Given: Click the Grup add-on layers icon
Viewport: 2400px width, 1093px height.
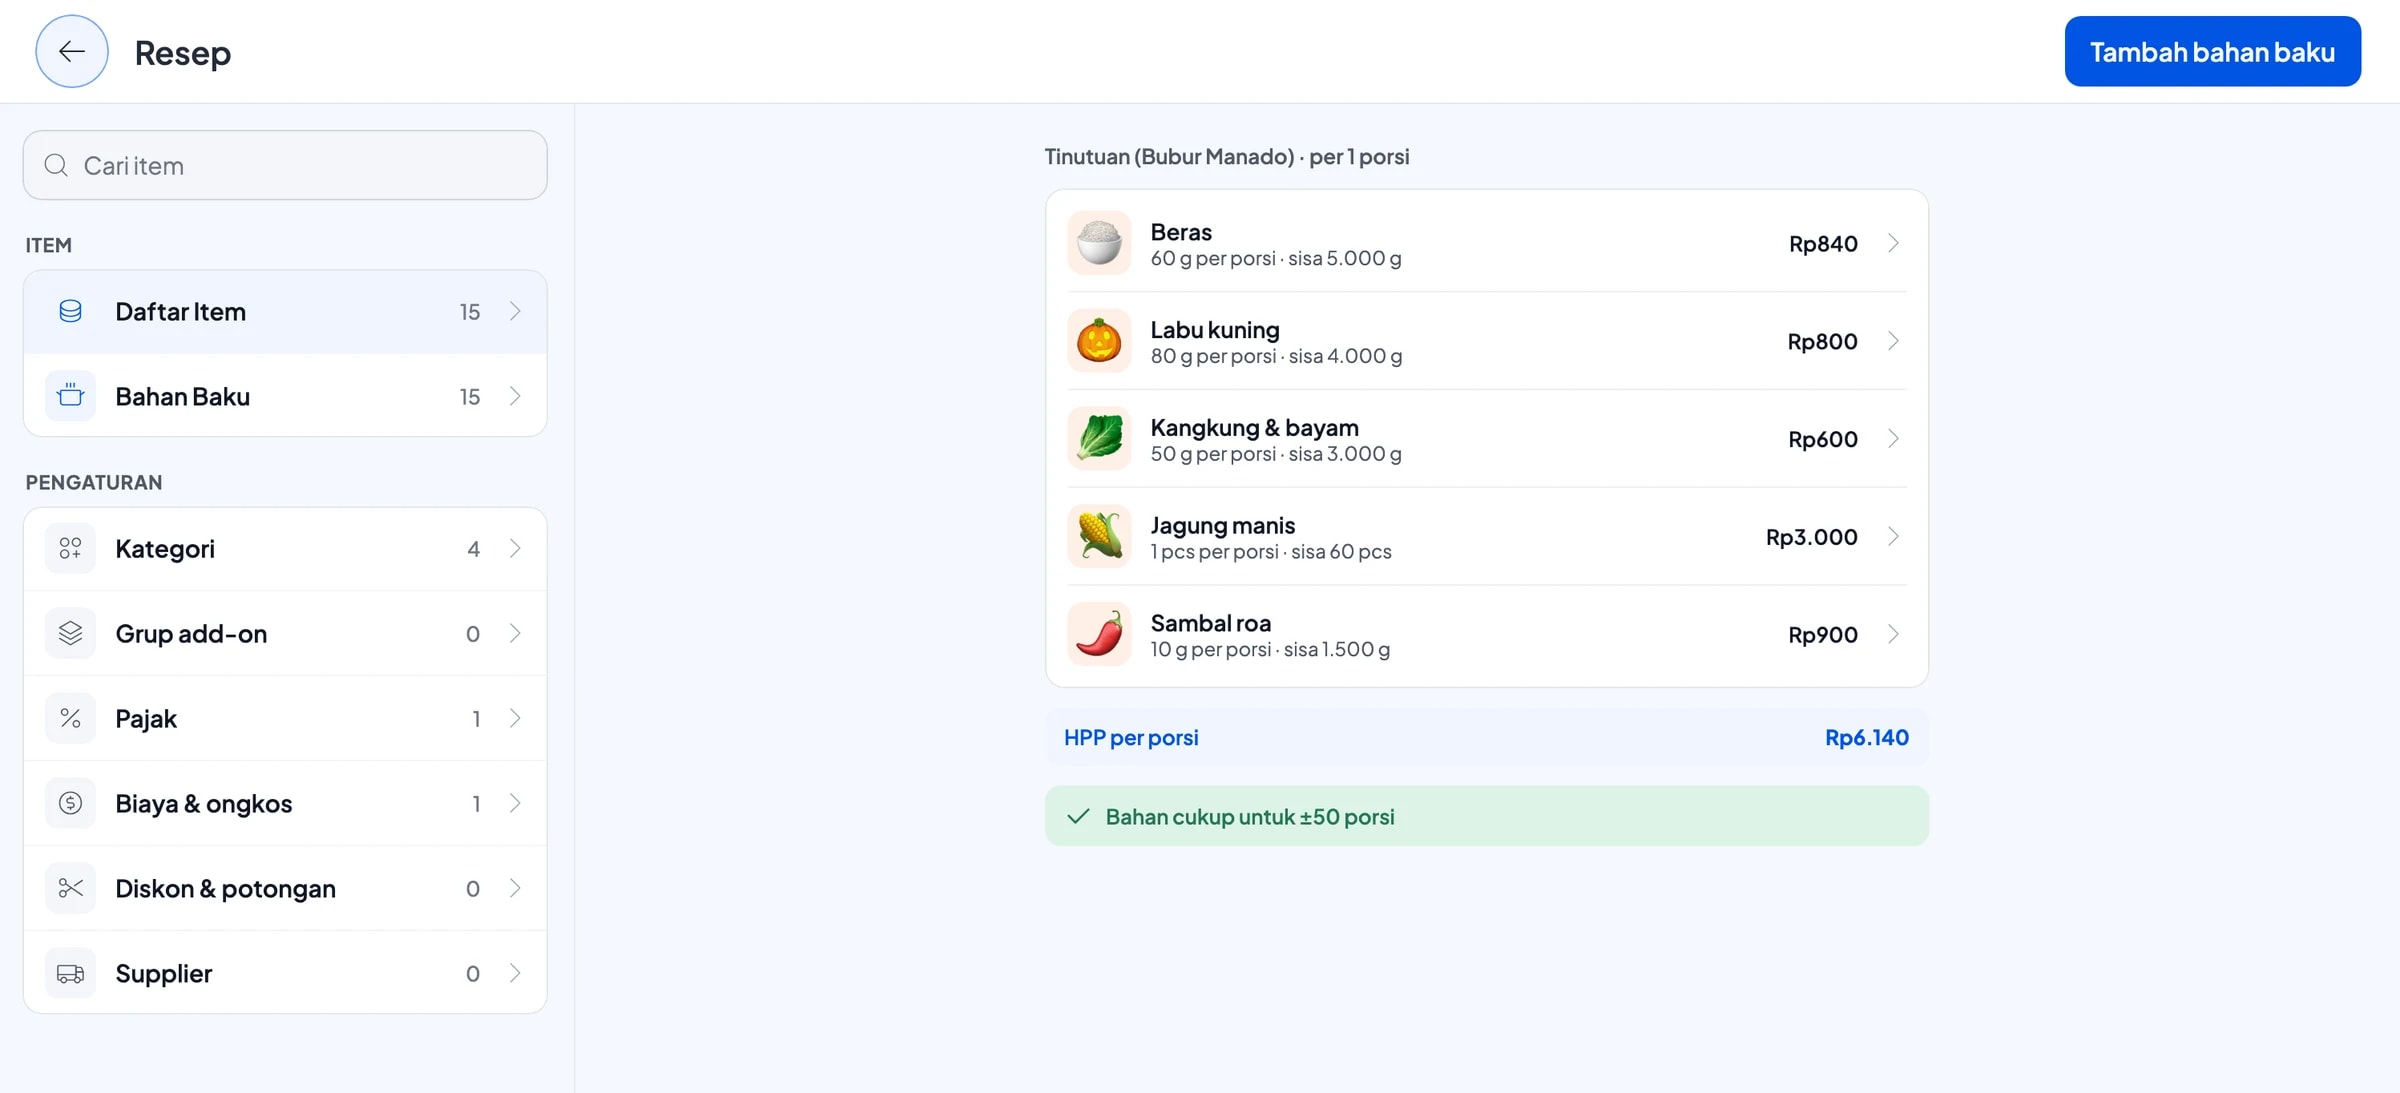Looking at the screenshot, I should point(70,633).
